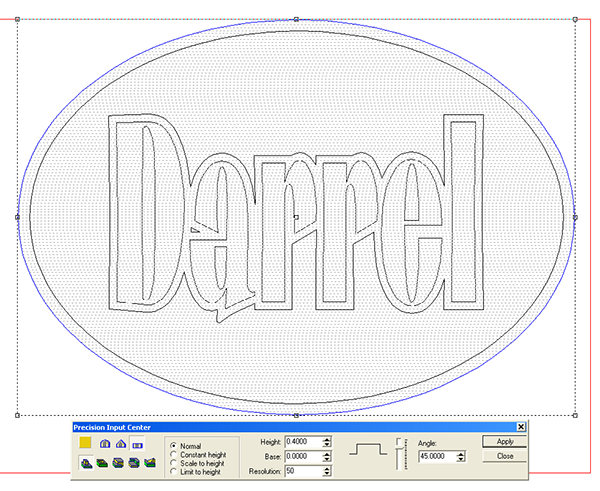Click the middle-right selection handle
600x491 pixels.
pos(575,217)
